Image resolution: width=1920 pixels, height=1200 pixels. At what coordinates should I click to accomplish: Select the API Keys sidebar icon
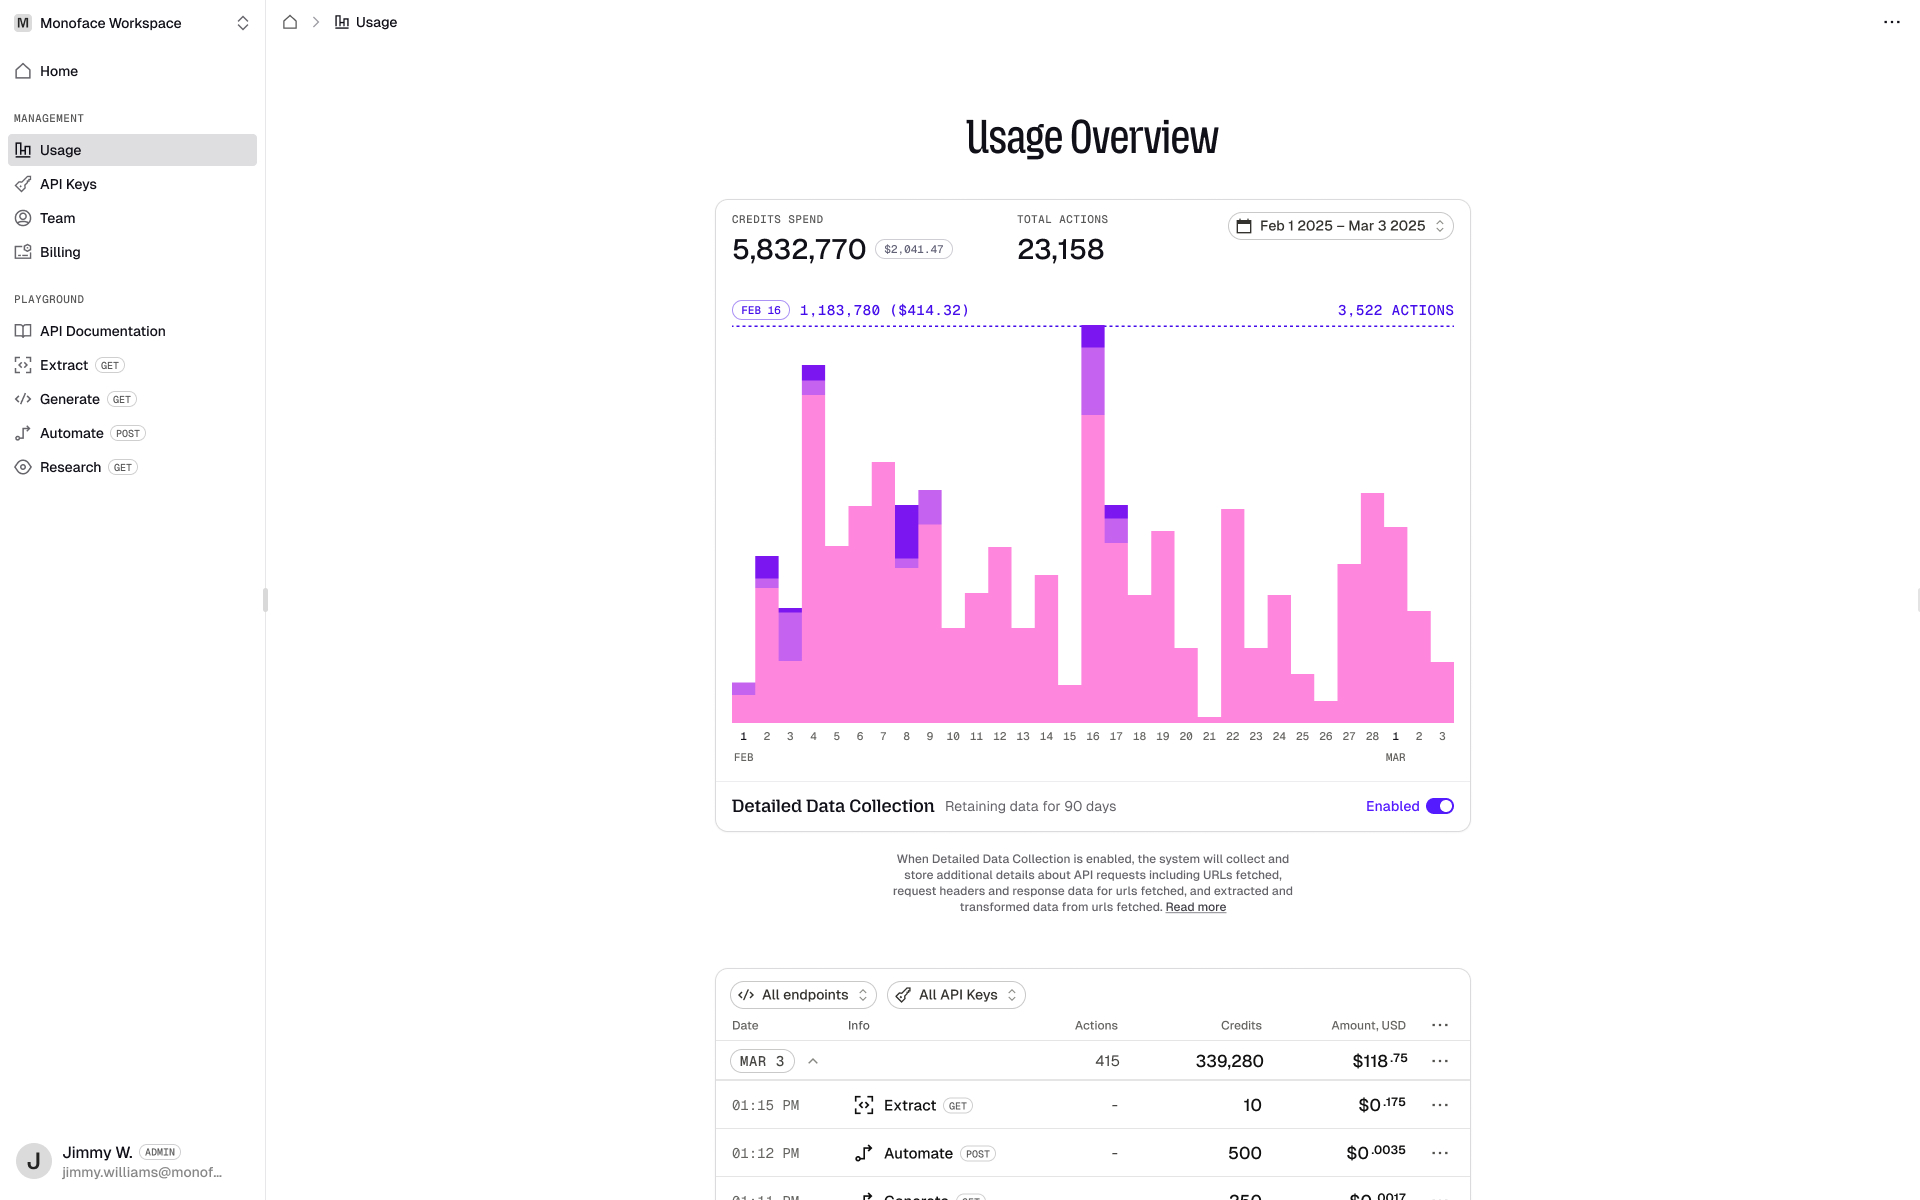click(23, 184)
